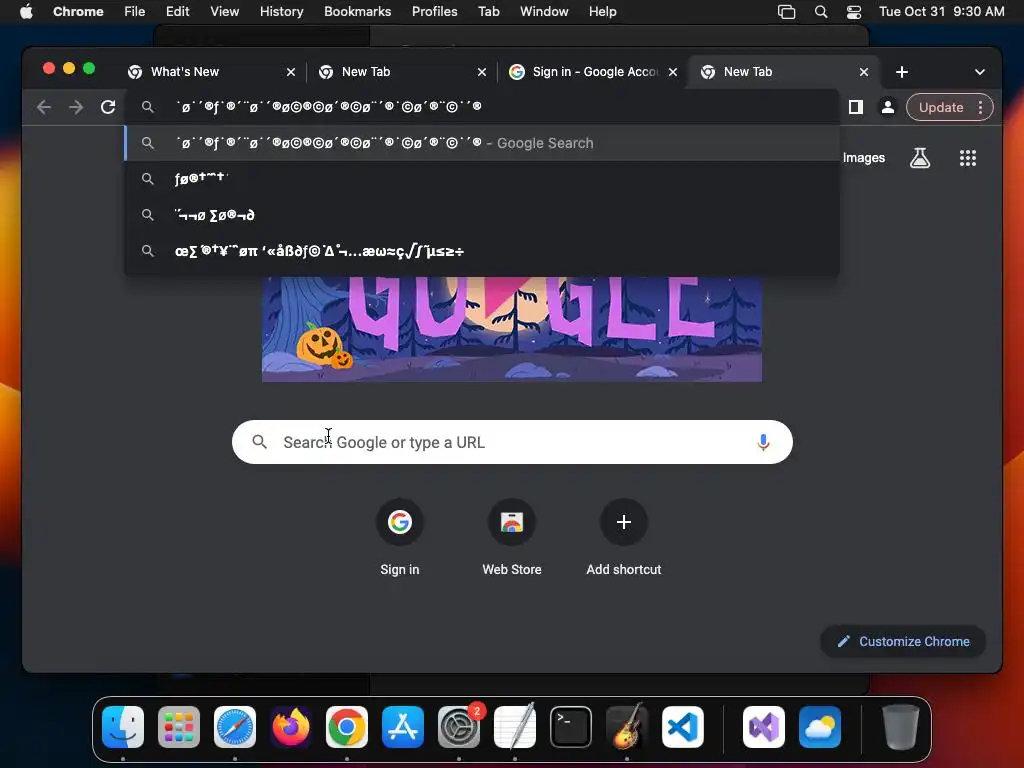1024x768 pixels.
Task: Open Finder from the Dock
Action: 123,727
